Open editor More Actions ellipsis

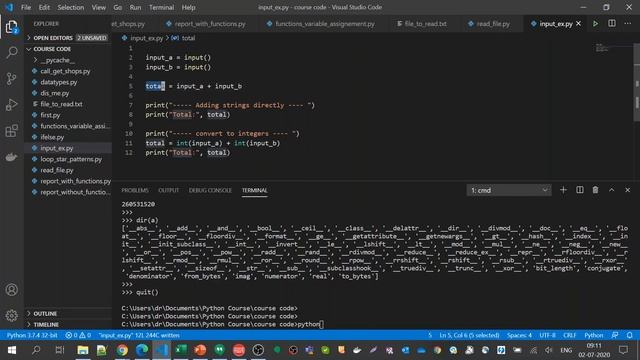(628, 24)
